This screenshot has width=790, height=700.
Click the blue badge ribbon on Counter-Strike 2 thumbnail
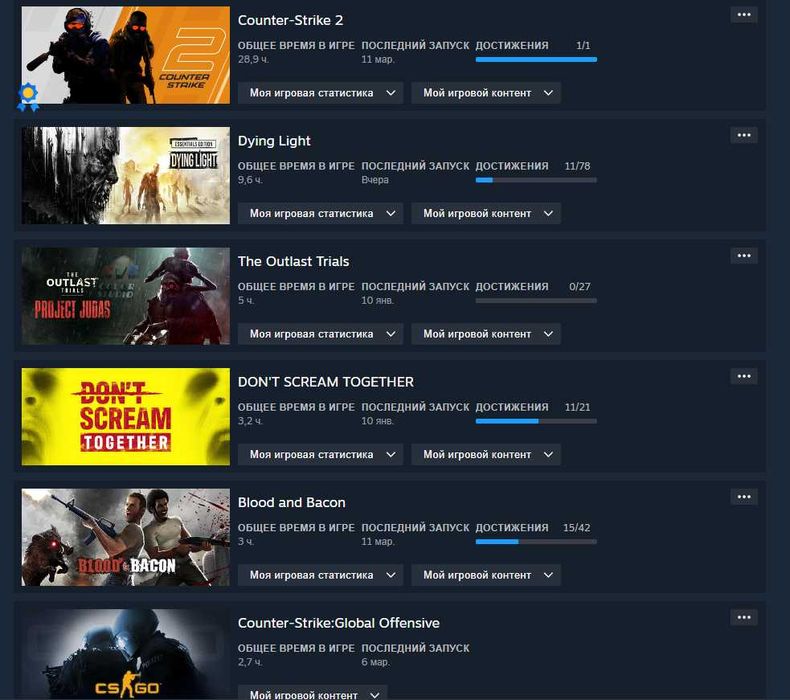[x=28, y=97]
